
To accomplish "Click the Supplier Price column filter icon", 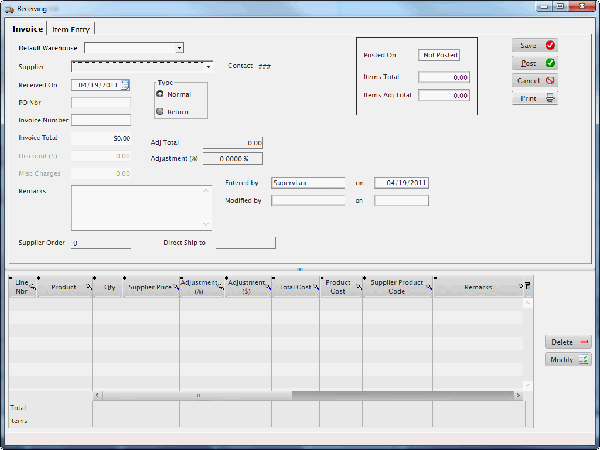I will pos(175,288).
